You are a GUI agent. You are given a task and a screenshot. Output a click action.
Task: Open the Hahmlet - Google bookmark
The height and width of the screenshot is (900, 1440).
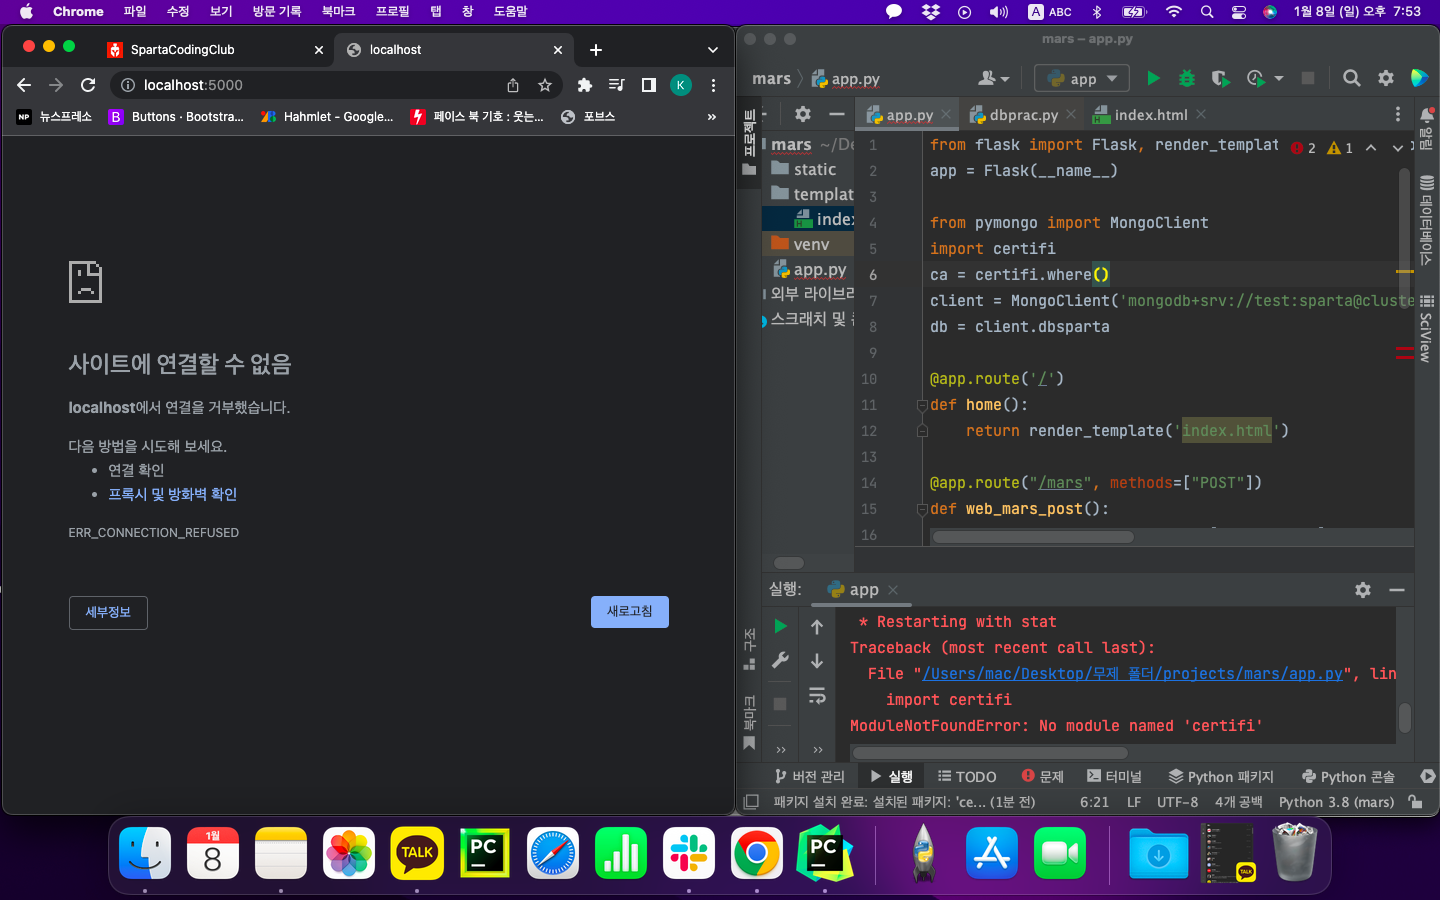coord(328,117)
